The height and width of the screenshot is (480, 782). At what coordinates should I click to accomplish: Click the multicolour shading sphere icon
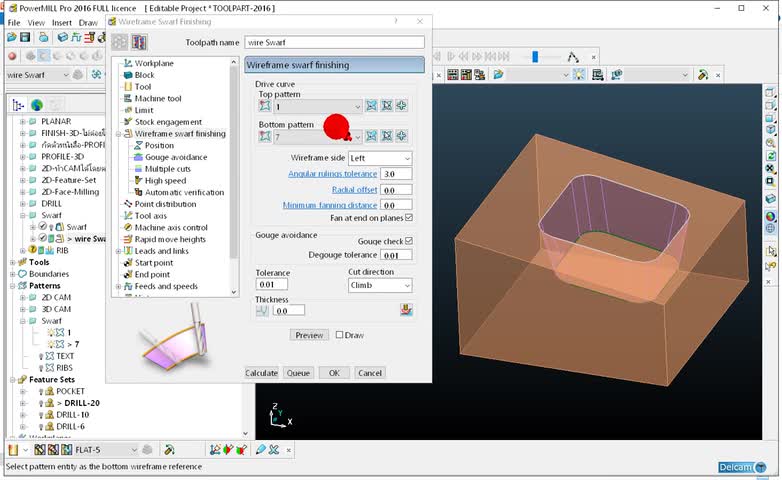pos(771,217)
